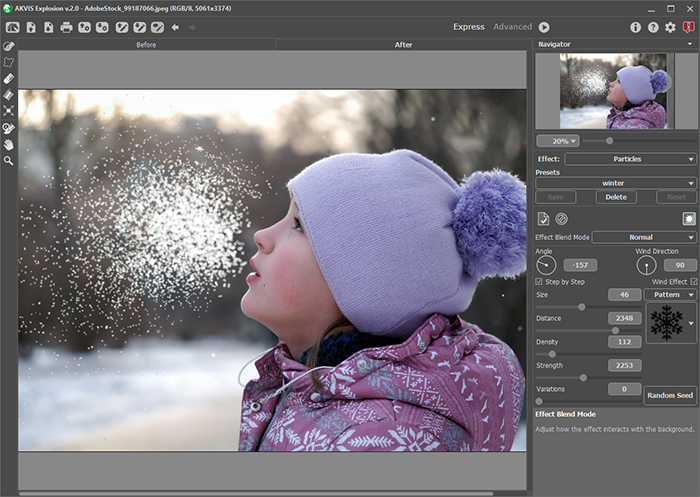Click the Help question mark icon

pos(653,27)
